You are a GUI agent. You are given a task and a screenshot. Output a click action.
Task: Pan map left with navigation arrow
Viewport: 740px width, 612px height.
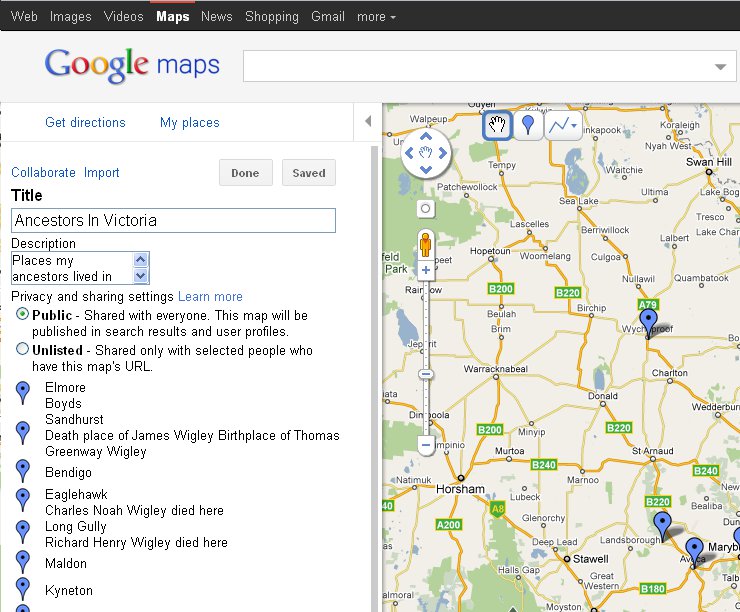pos(409,153)
